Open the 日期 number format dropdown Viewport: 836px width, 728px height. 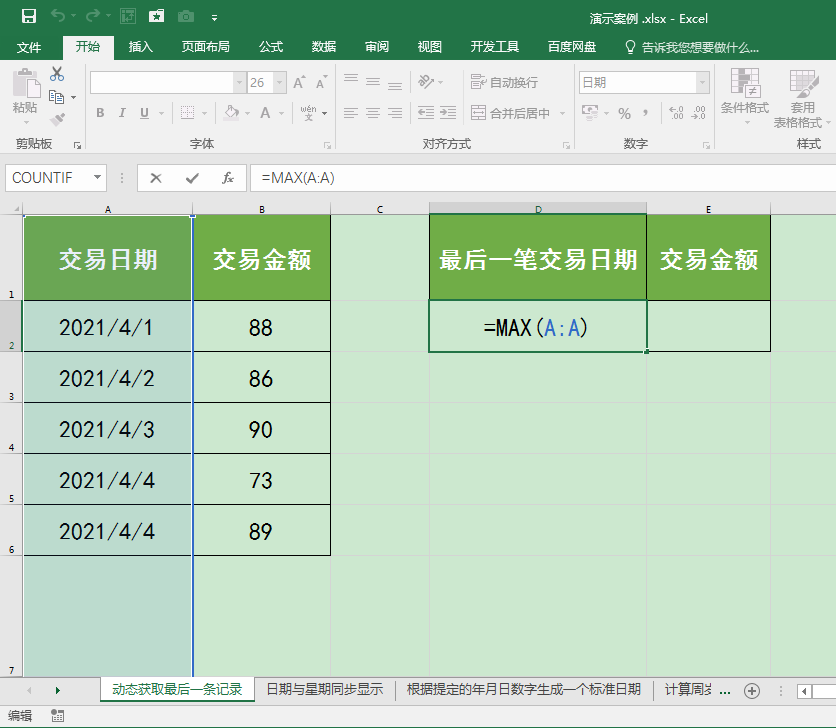[x=703, y=83]
